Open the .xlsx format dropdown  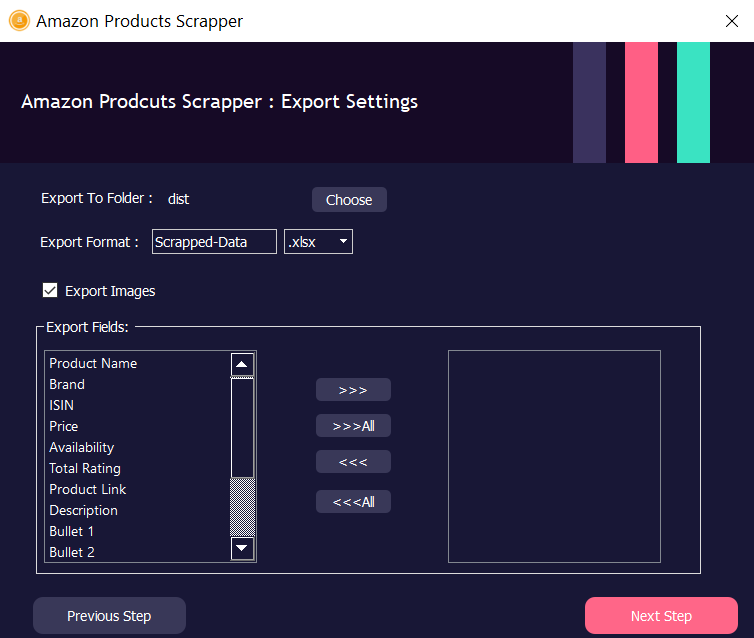(318, 241)
